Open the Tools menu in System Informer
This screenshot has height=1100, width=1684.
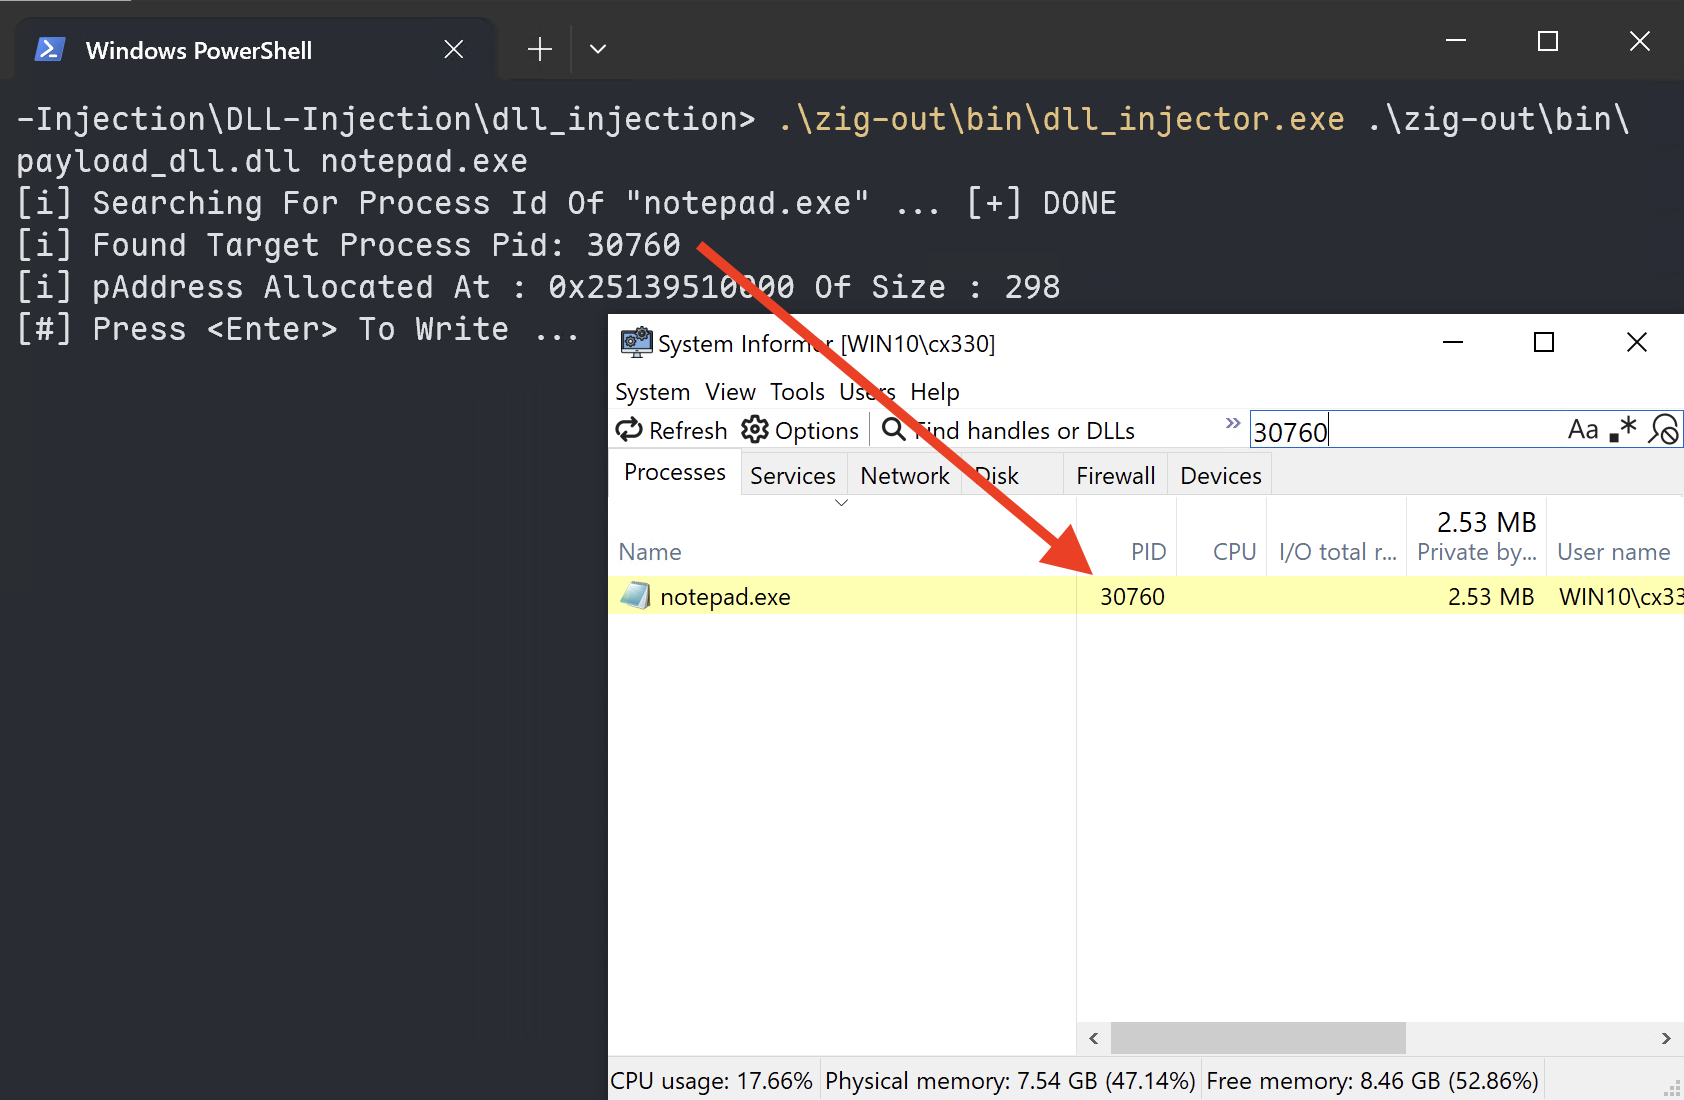(x=797, y=392)
